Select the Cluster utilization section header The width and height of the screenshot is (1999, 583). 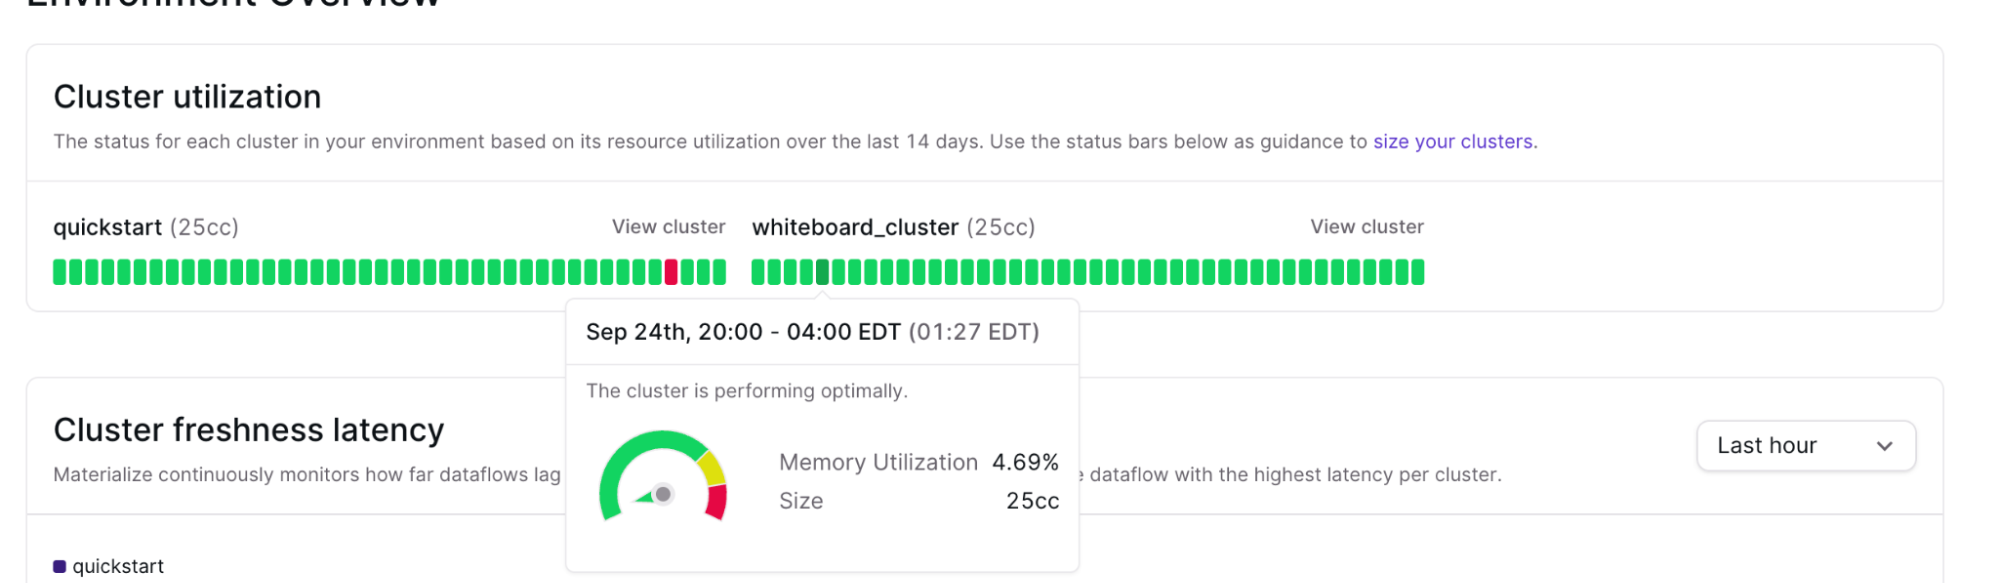(x=187, y=96)
